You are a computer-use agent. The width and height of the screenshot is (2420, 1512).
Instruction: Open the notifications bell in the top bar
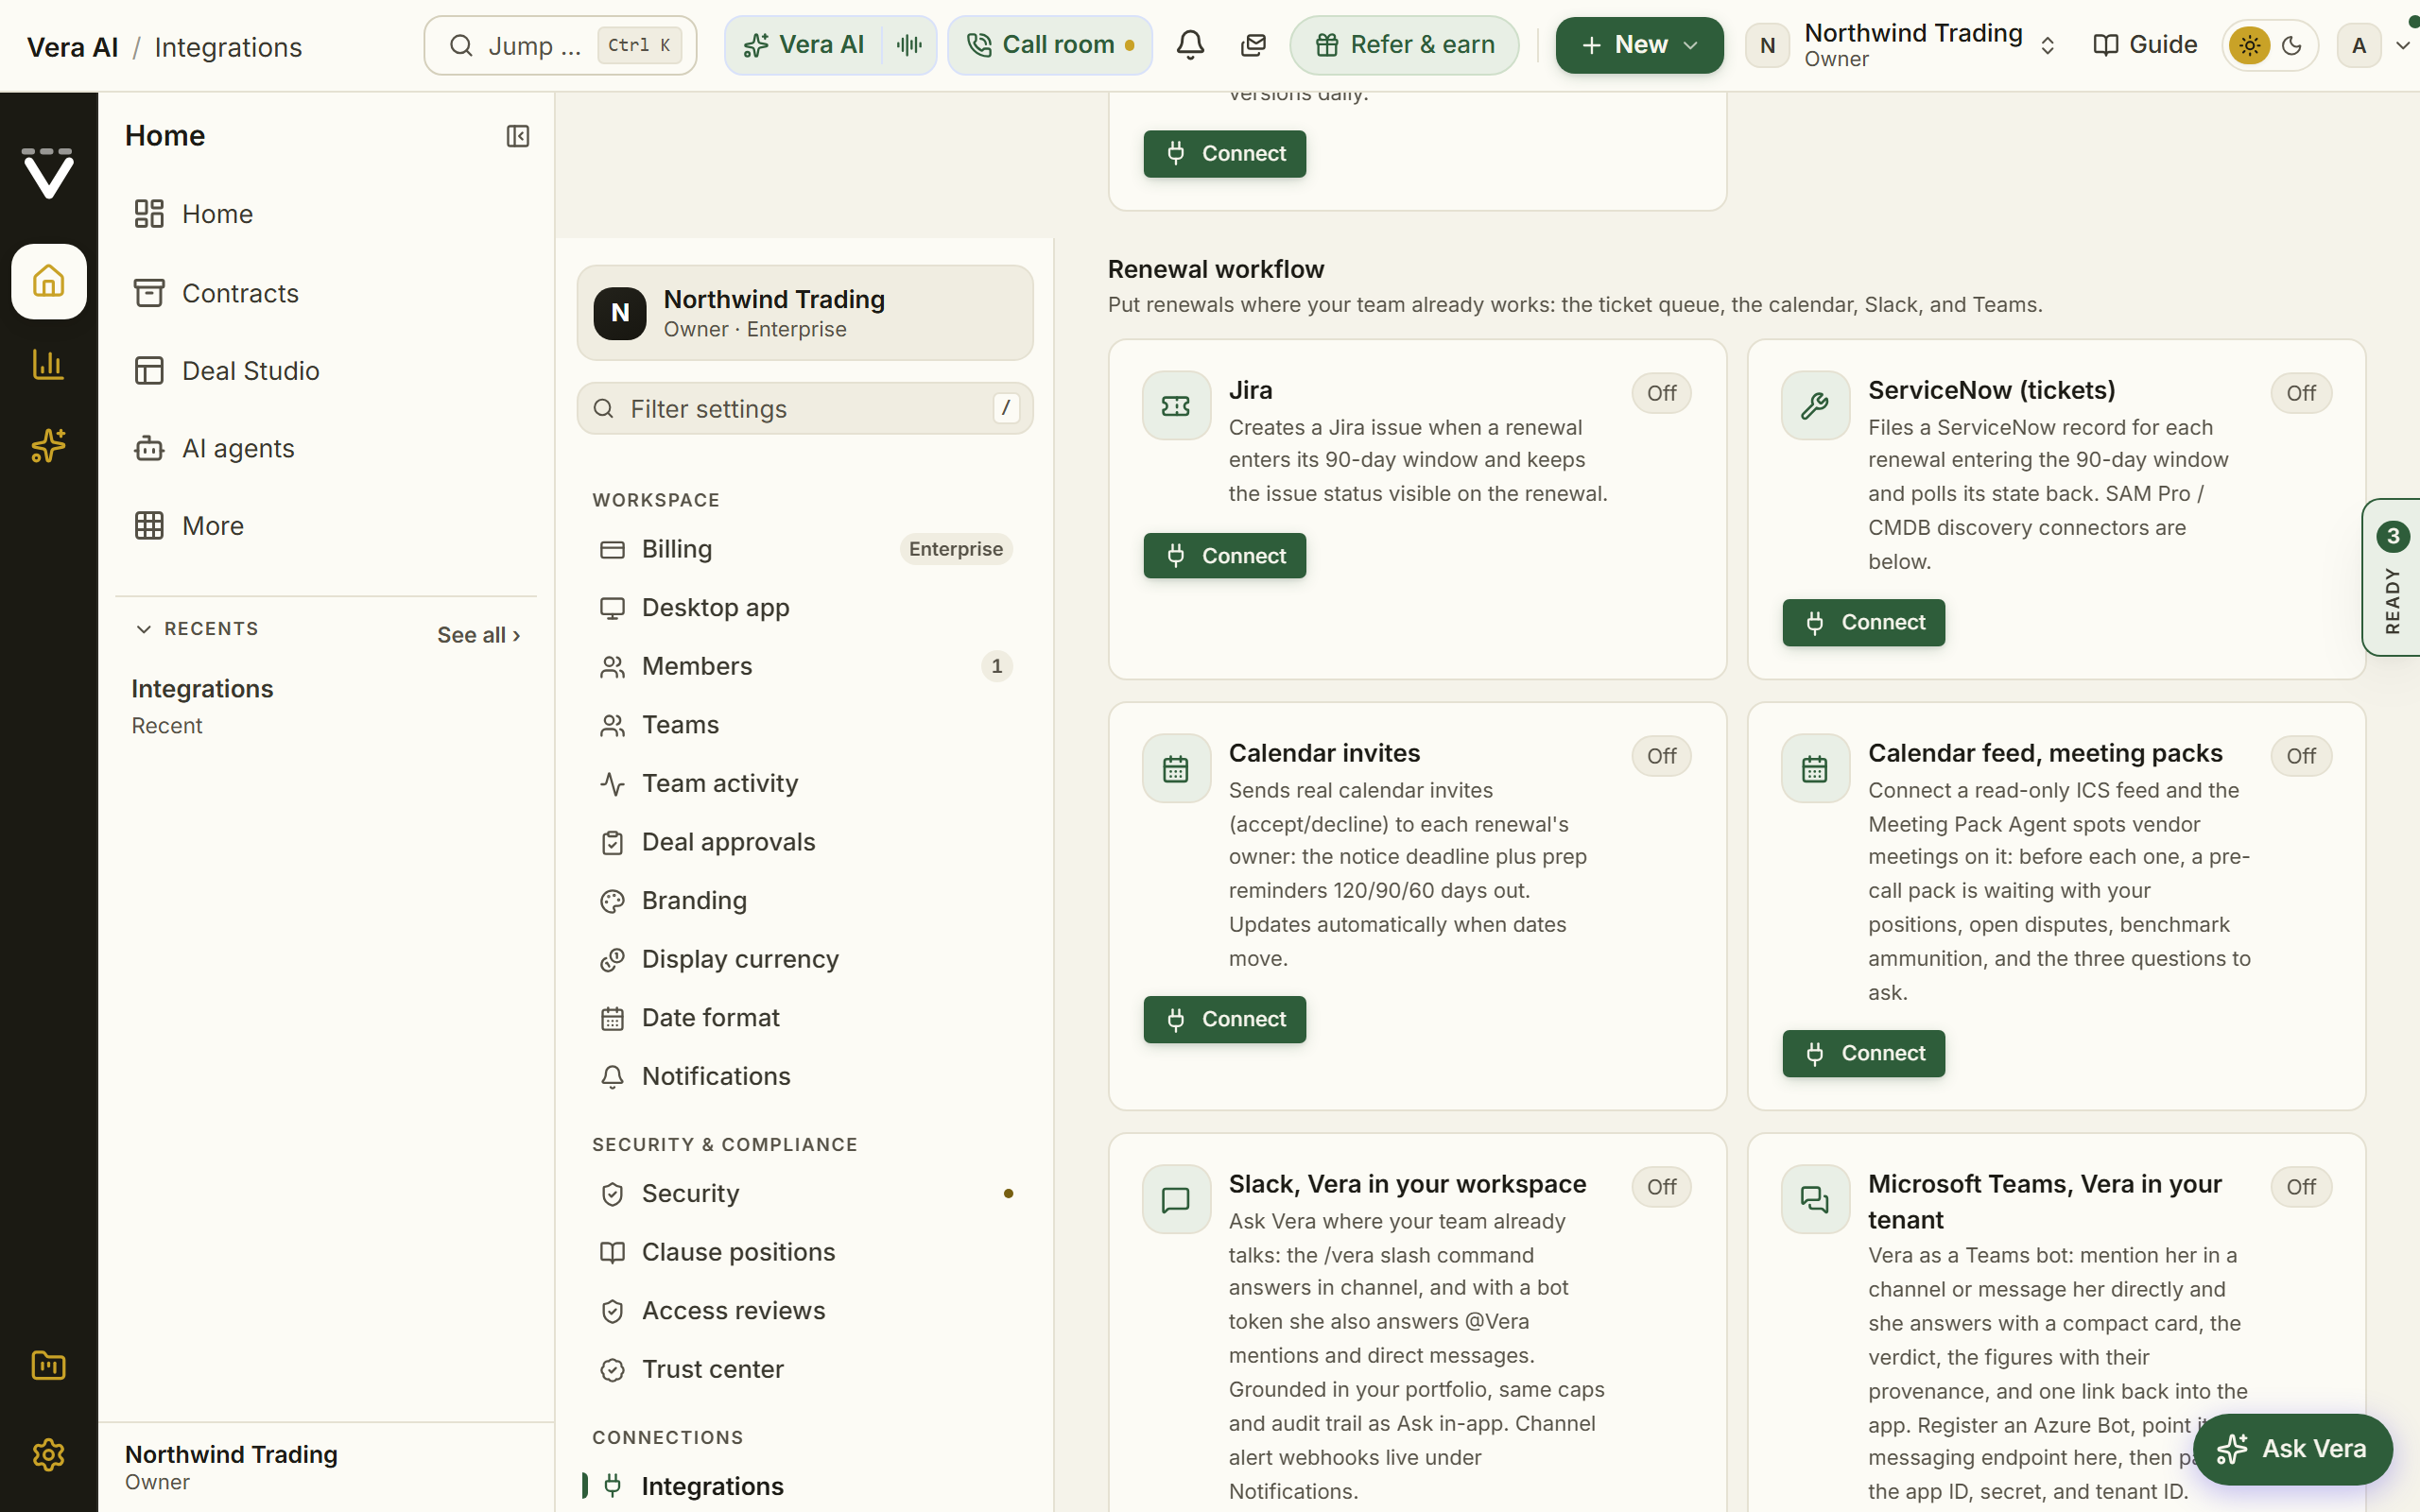pyautogui.click(x=1189, y=45)
